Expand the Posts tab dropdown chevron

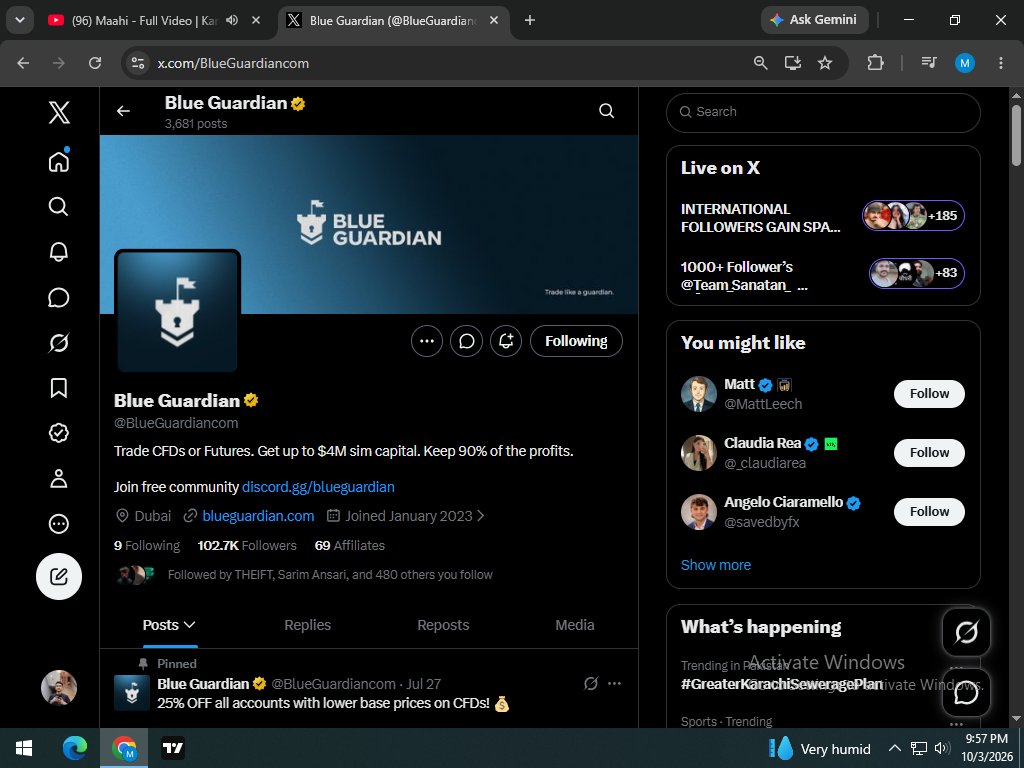click(x=189, y=625)
